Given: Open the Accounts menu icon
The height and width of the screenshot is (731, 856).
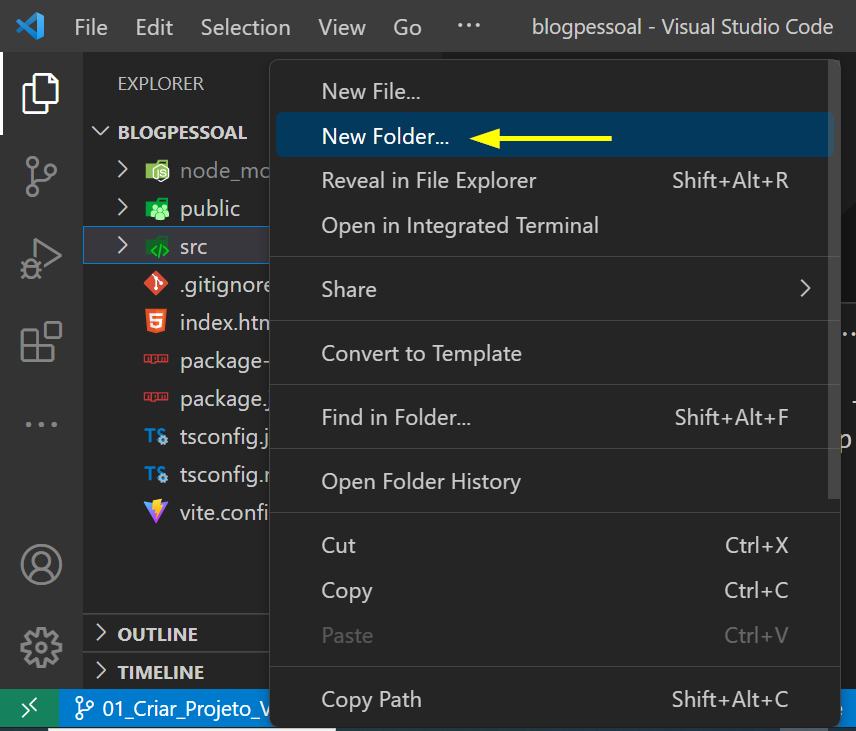Looking at the screenshot, I should pos(40,565).
